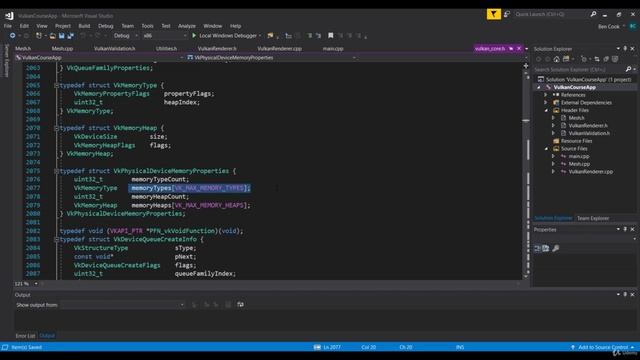This screenshot has width=640, height=360.
Task: Click the Find Message in Code output icon
Action: coord(194,304)
